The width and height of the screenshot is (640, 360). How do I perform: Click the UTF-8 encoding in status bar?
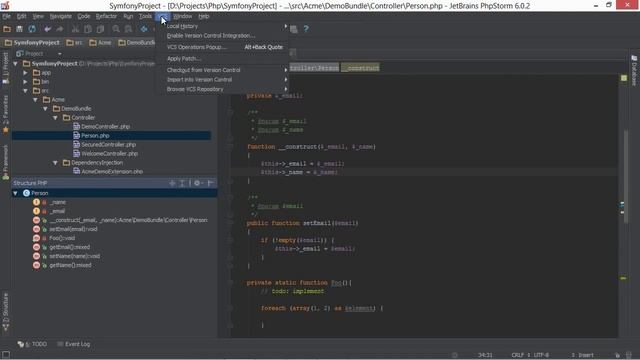541,355
